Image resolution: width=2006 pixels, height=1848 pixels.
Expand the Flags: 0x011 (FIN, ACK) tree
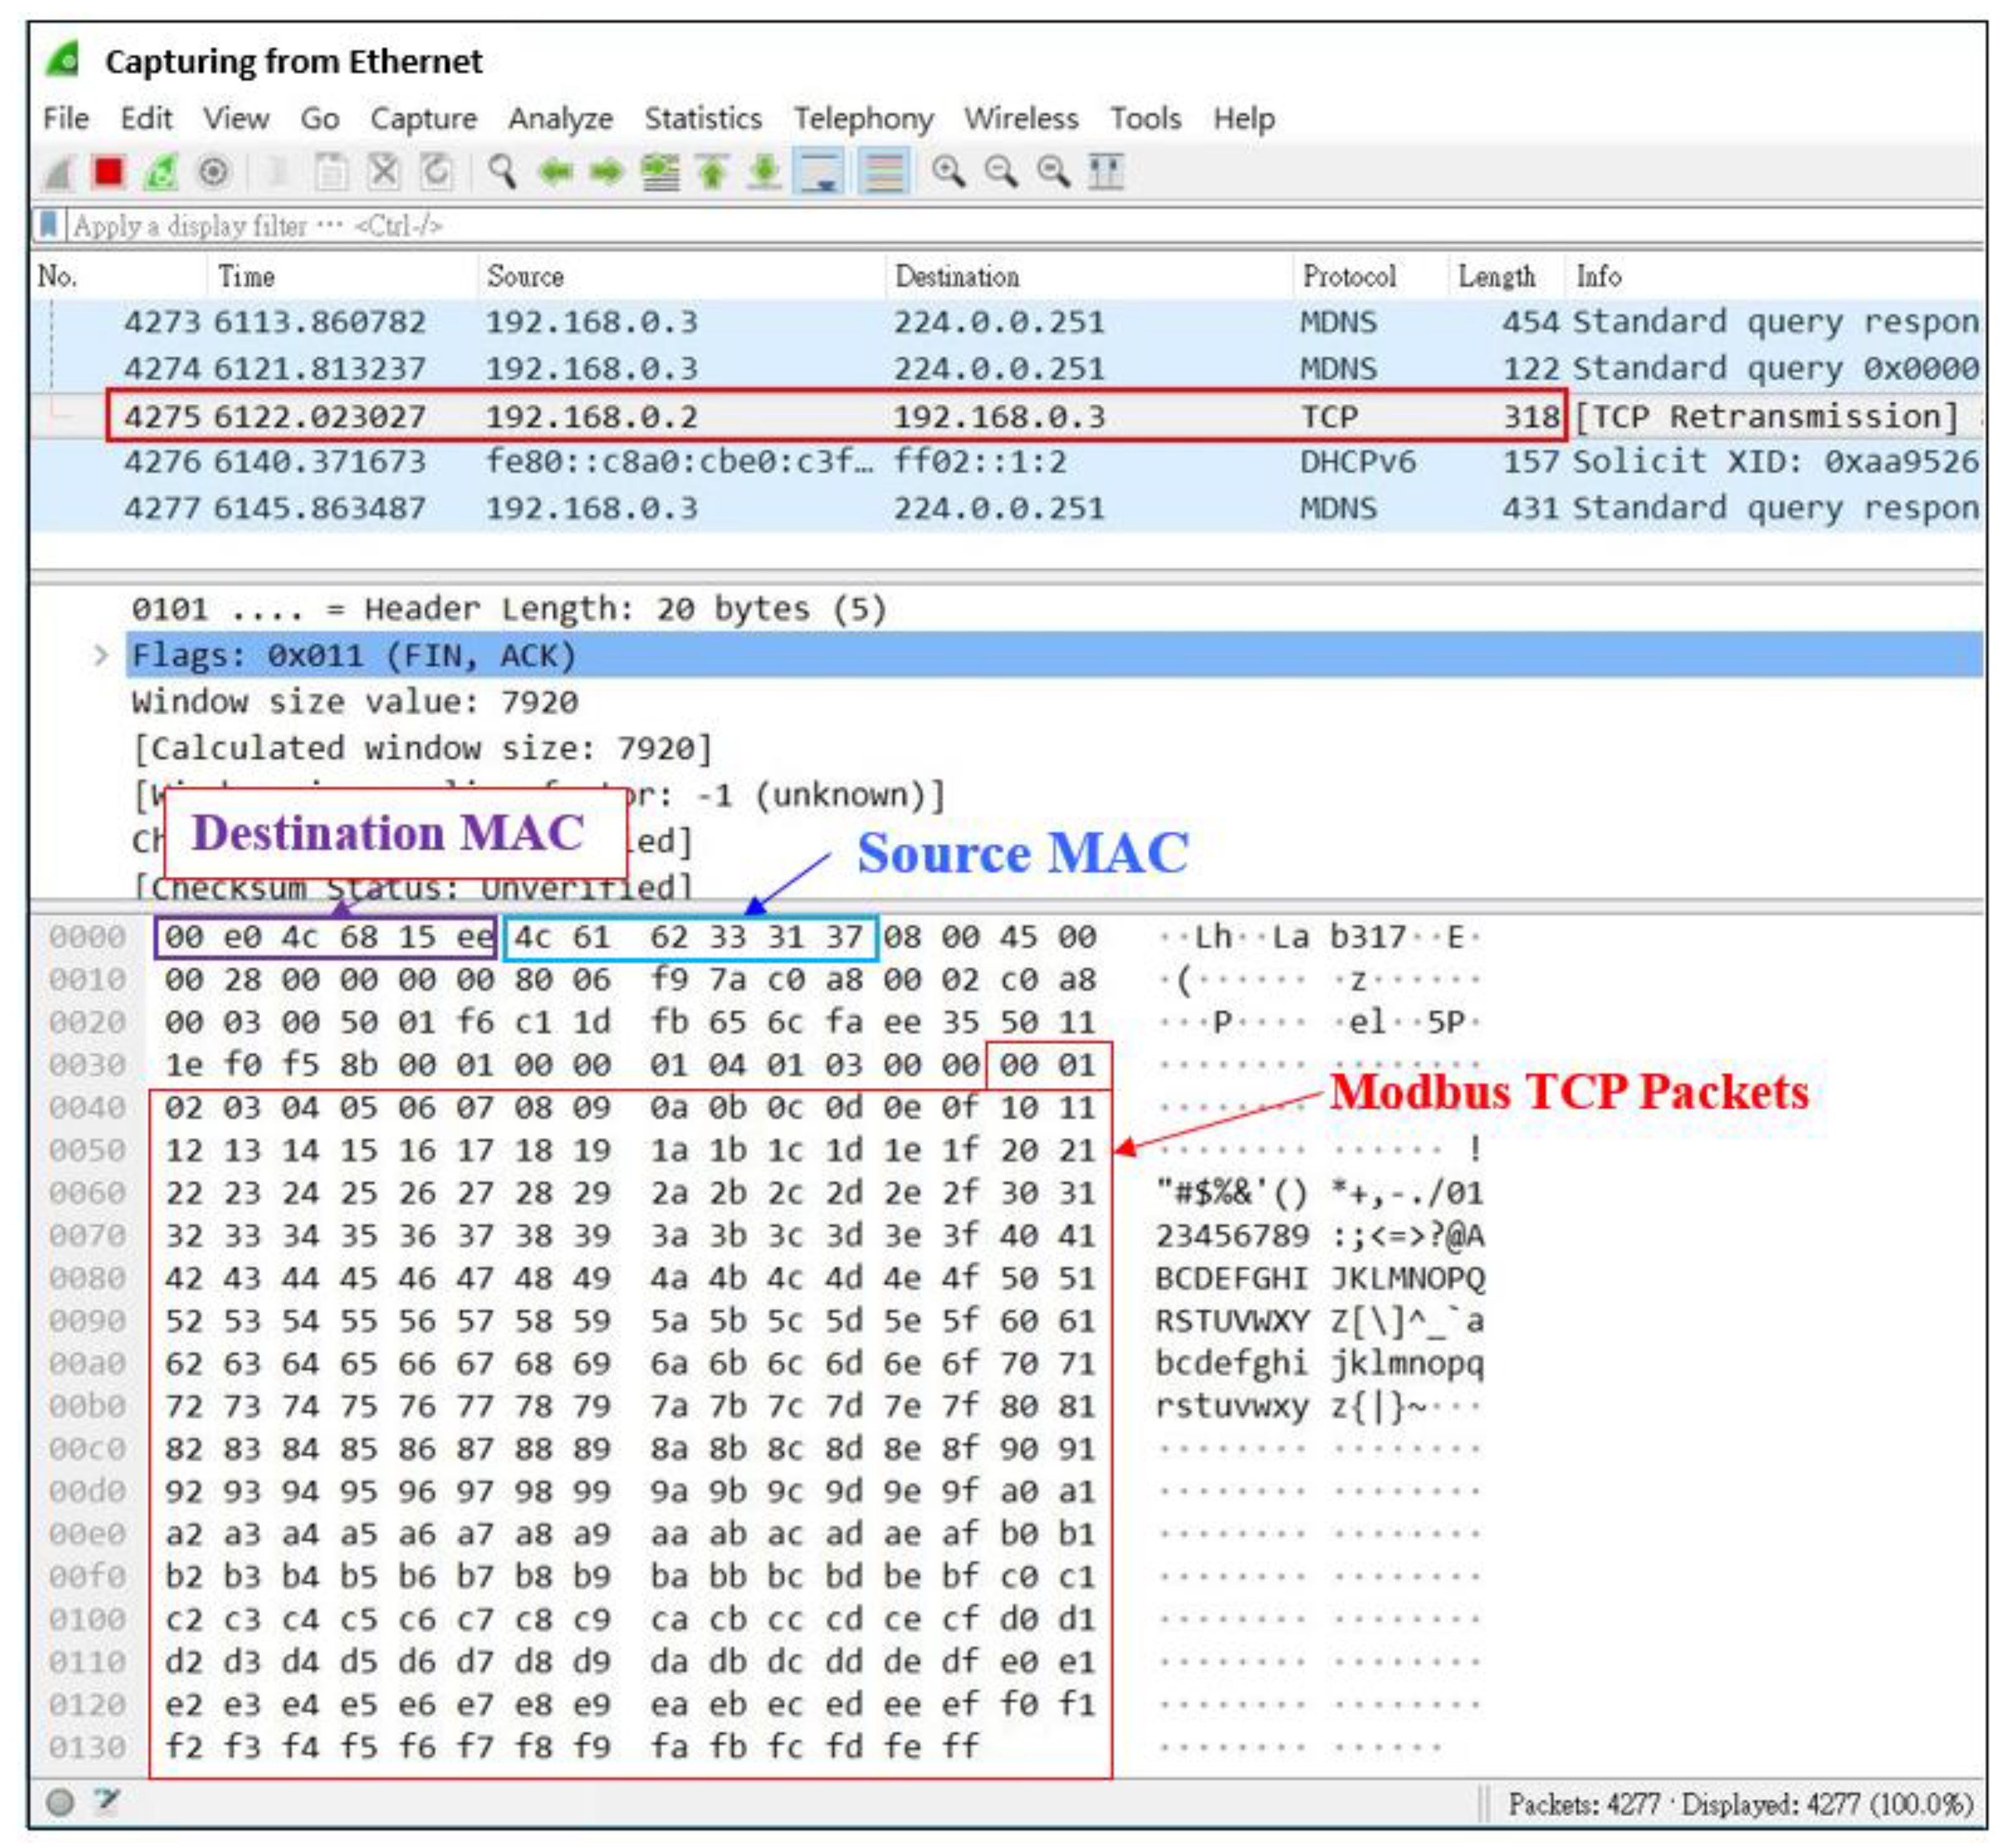[x=101, y=656]
